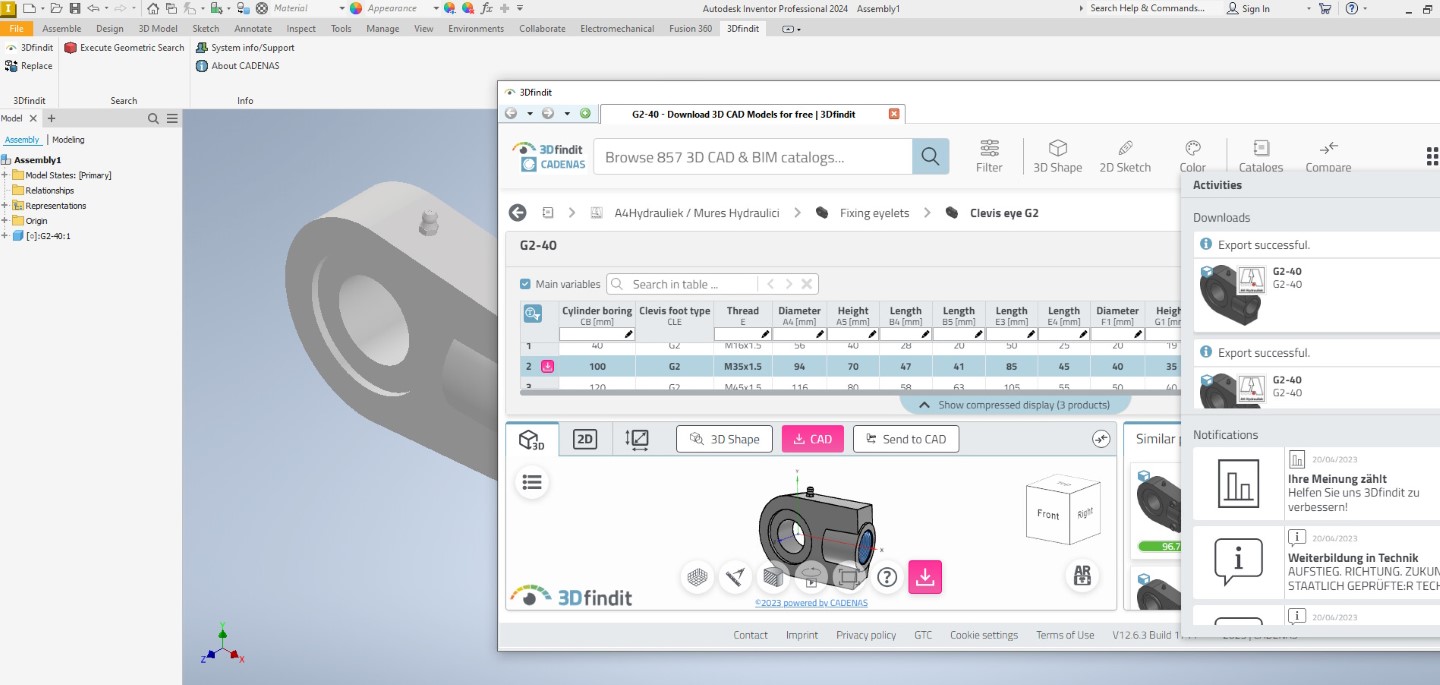Select the Modeling tab in the browser panel
Viewport: 1440px width, 685px height.
coord(68,139)
